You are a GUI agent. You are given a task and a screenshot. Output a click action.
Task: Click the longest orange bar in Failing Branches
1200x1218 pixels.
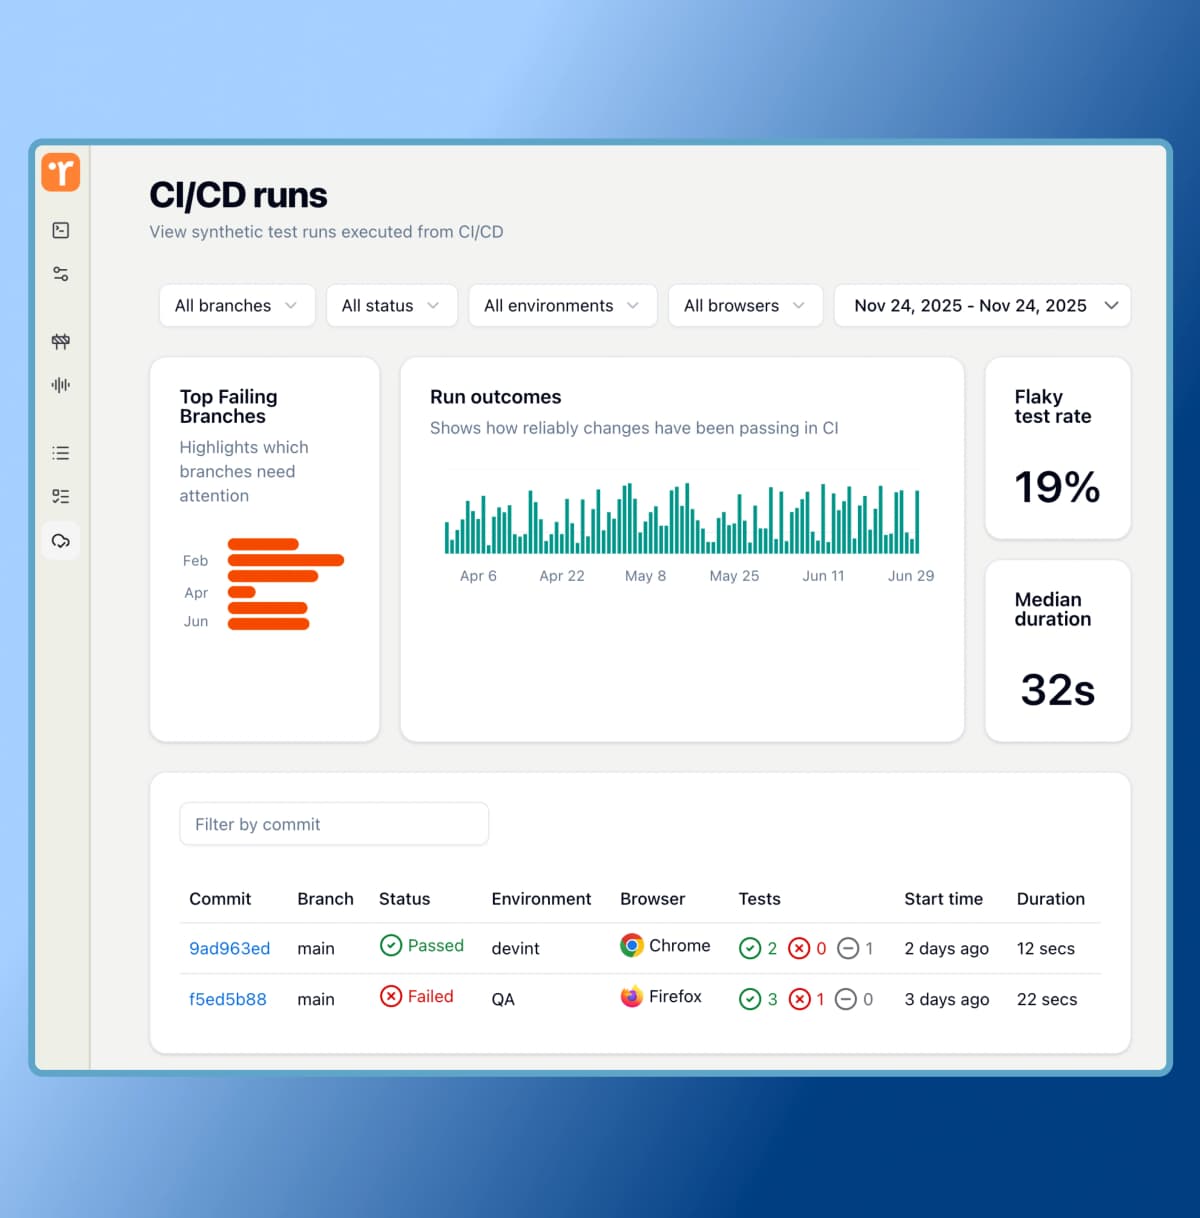pyautogui.click(x=286, y=560)
